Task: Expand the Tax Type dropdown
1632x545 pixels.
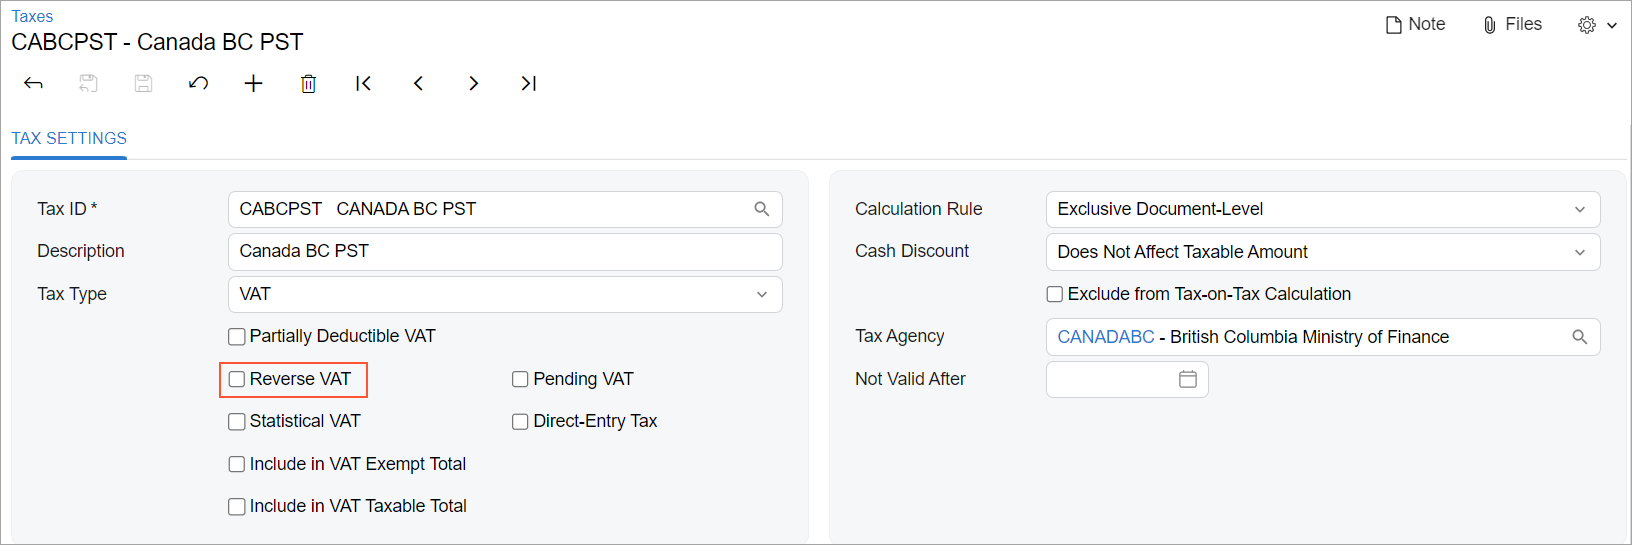Action: pos(762,295)
